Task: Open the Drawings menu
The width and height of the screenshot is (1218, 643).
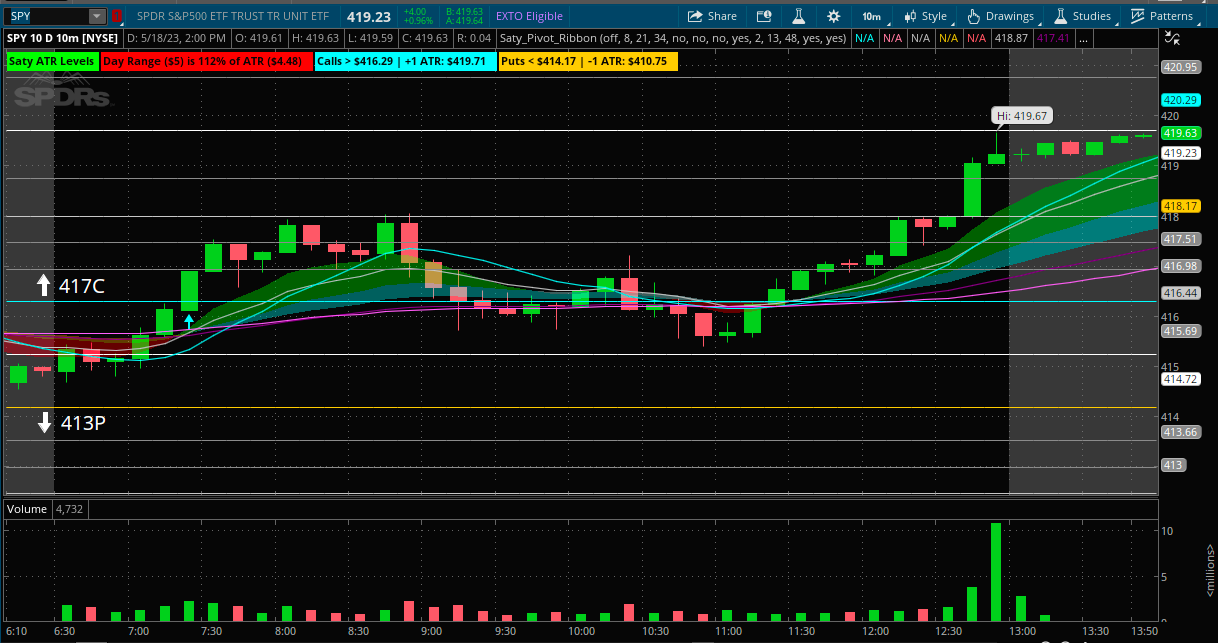Action: click(x=1002, y=16)
